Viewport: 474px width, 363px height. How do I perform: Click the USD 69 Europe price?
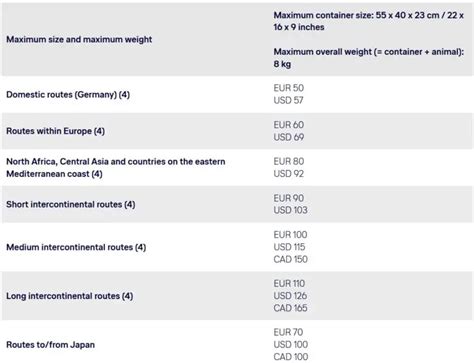(289, 137)
